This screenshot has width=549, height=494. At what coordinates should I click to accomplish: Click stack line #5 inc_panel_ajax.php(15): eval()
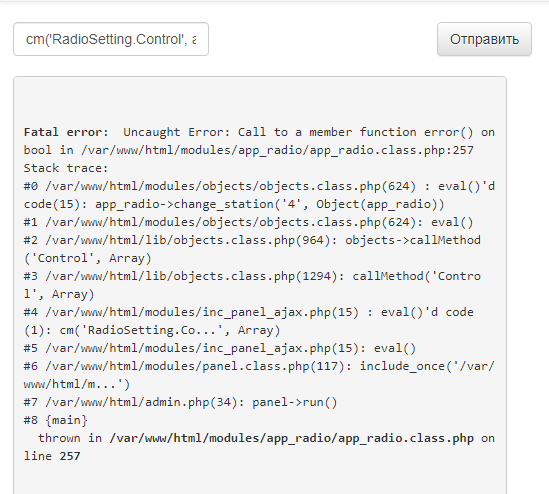pyautogui.click(x=220, y=348)
